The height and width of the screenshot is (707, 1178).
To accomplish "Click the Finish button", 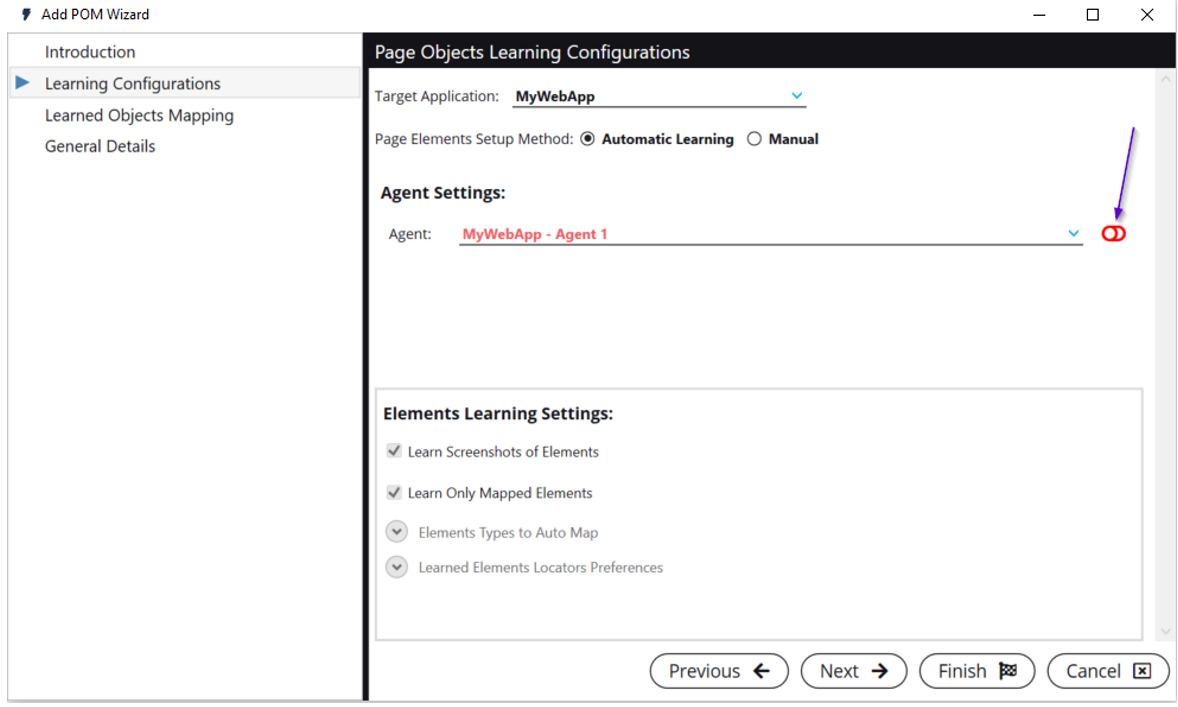I will [x=977, y=671].
